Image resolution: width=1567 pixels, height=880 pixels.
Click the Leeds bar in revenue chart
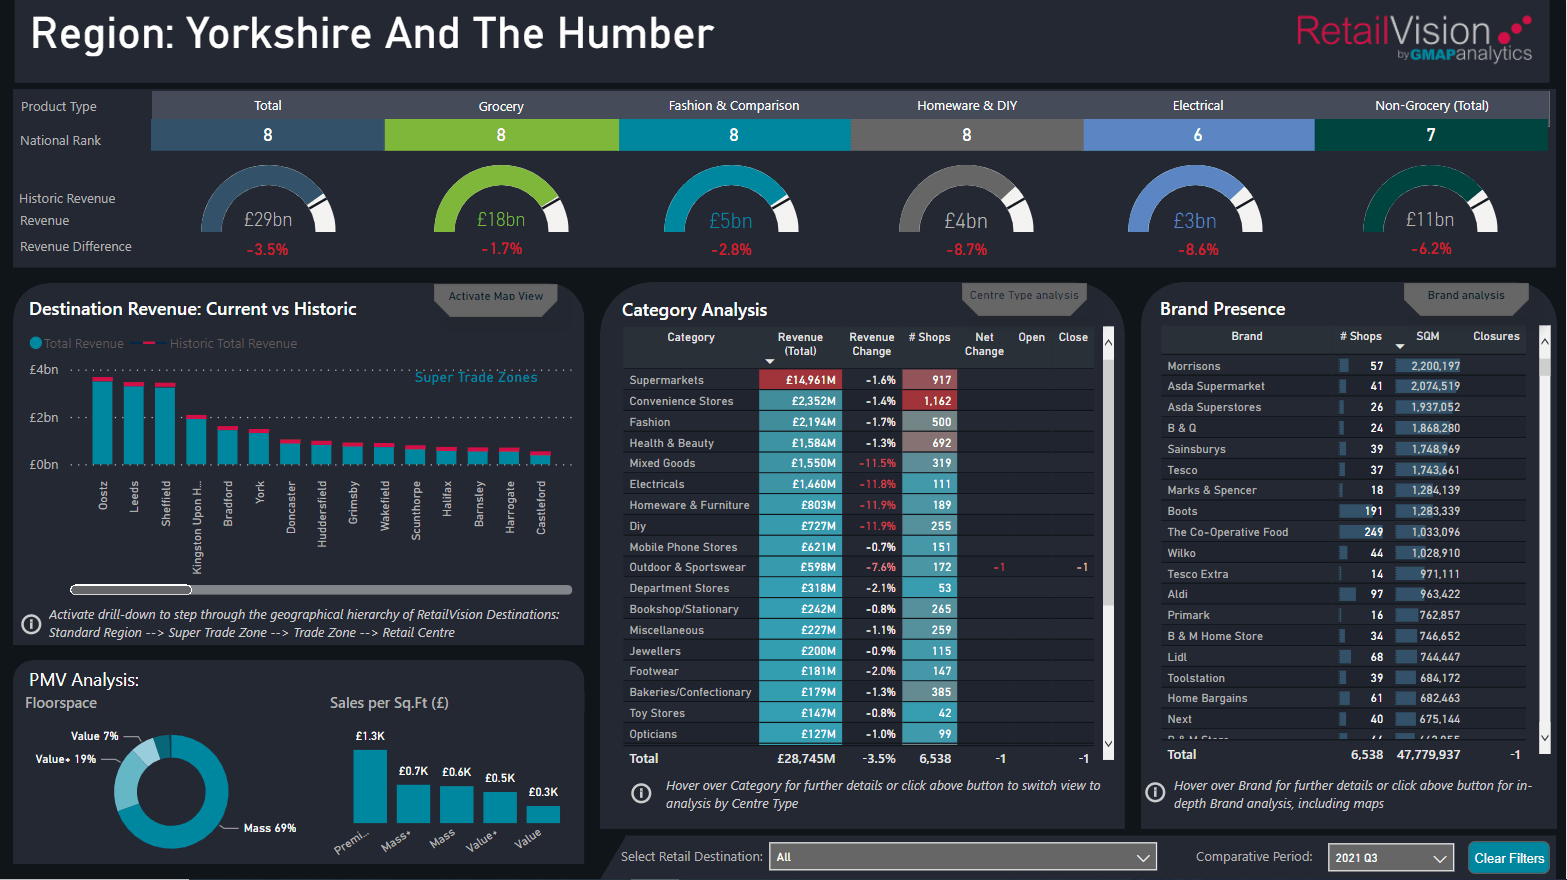tap(134, 423)
